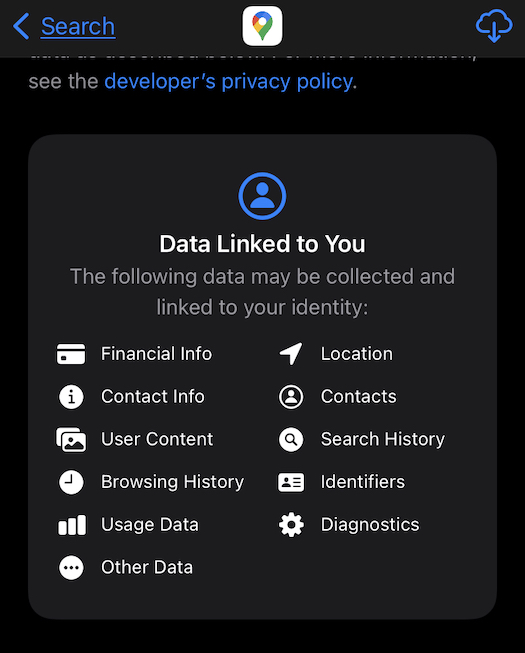The height and width of the screenshot is (653, 525).
Task: Tap the Google Maps app icon
Action: click(x=262, y=26)
